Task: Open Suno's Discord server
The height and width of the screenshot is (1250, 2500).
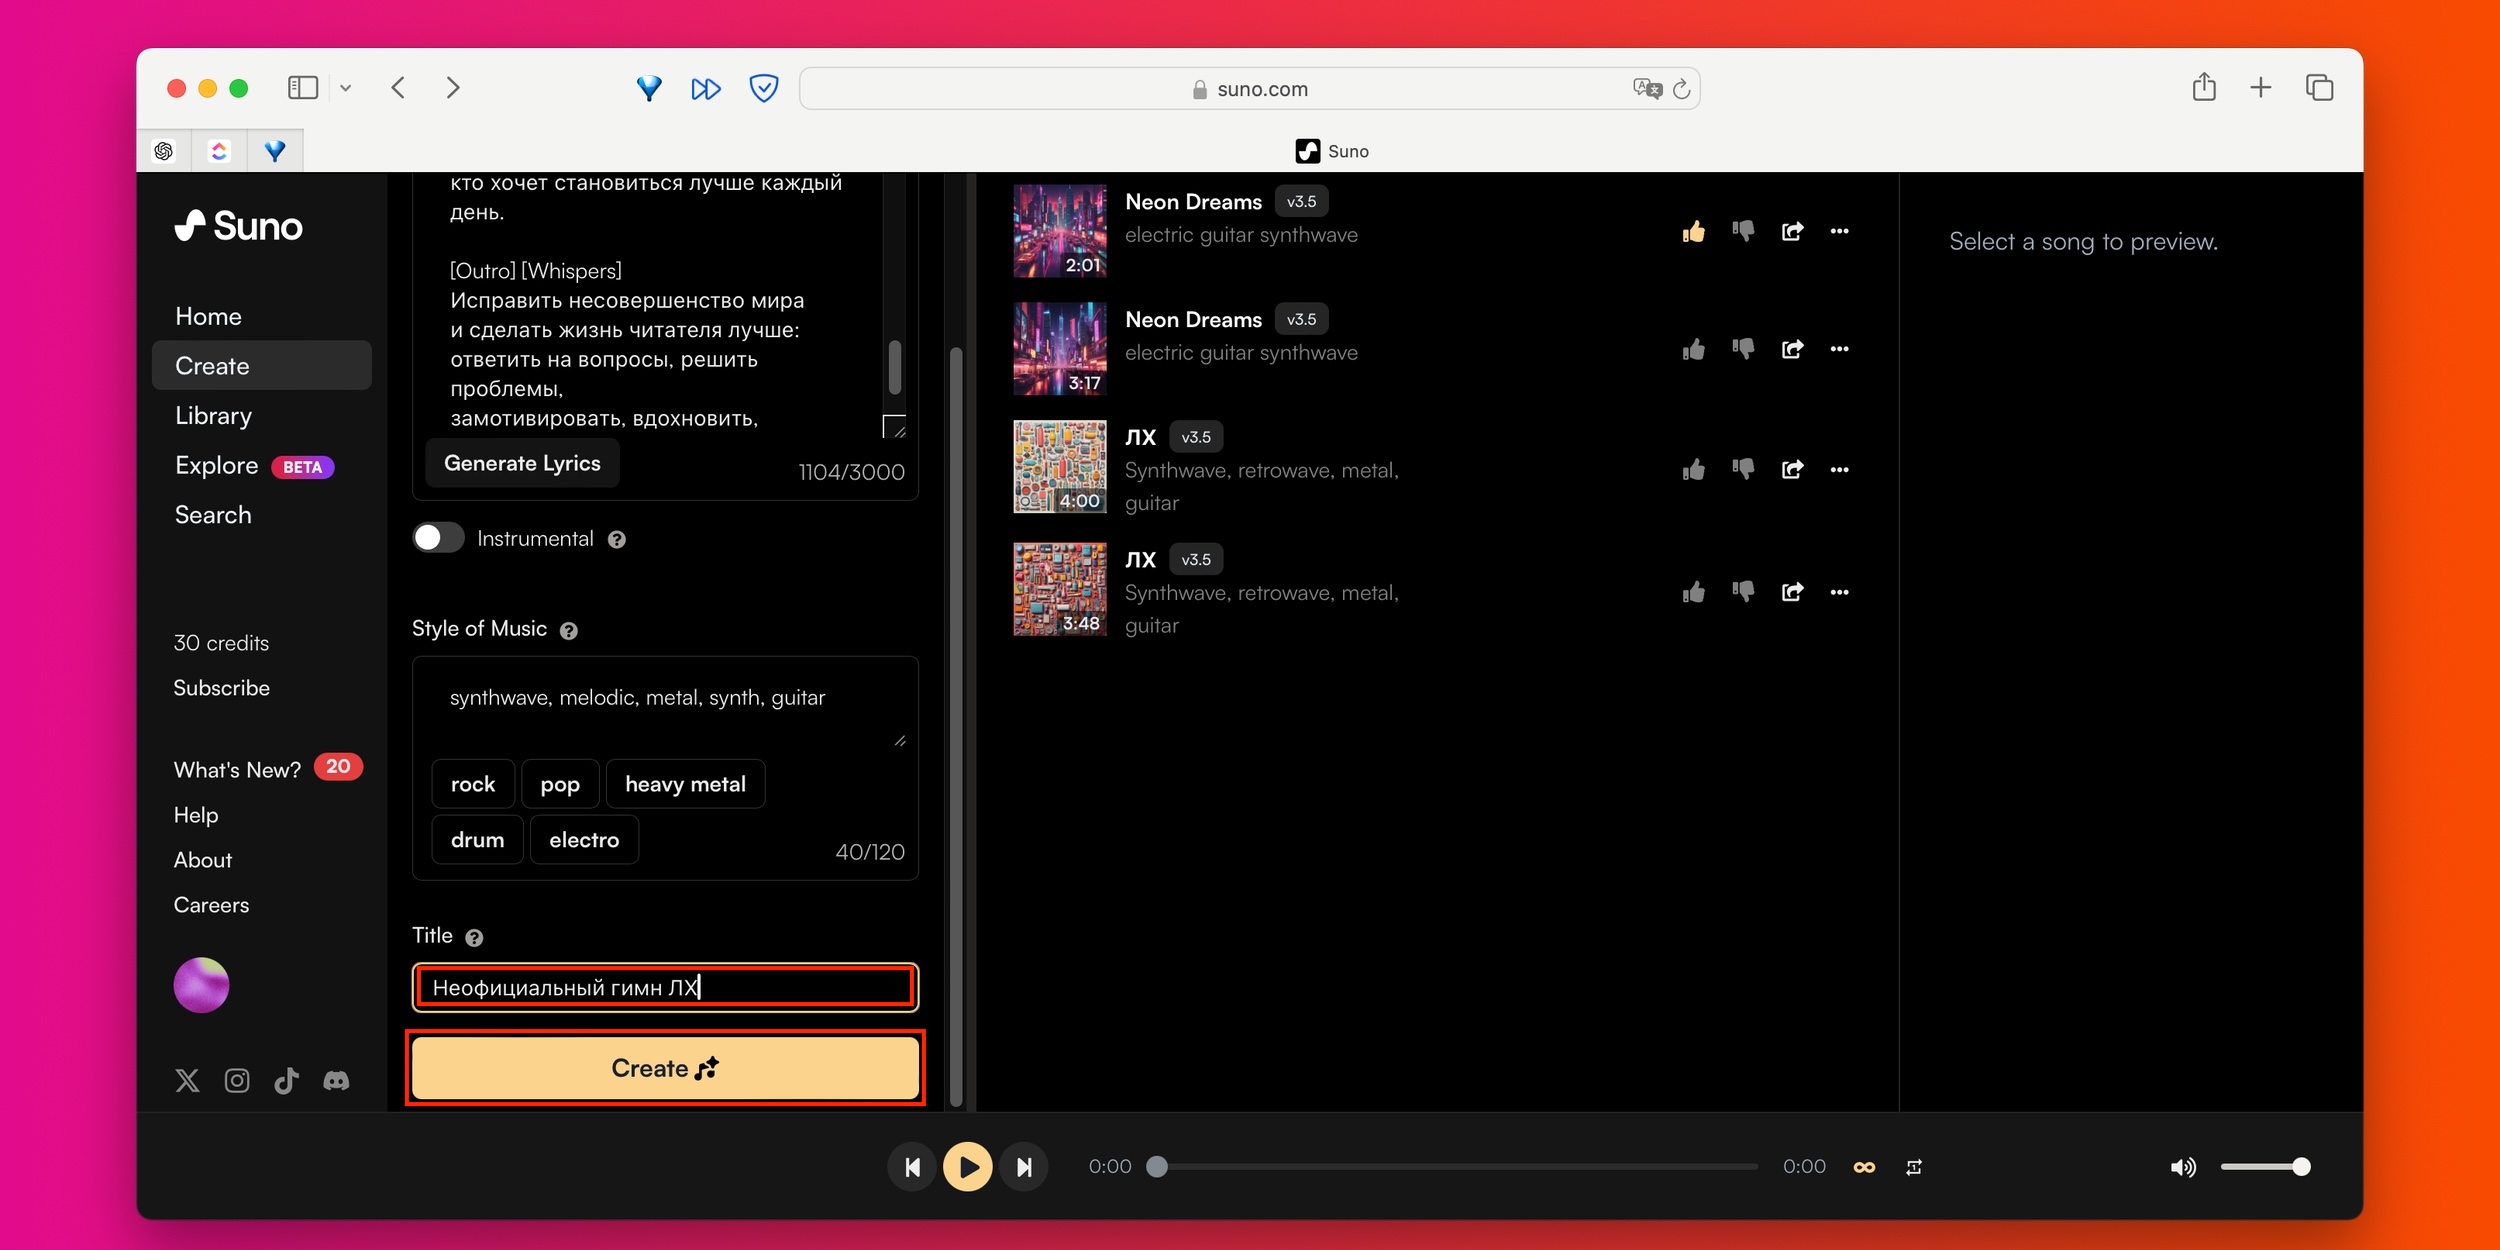Action: coord(336,1080)
